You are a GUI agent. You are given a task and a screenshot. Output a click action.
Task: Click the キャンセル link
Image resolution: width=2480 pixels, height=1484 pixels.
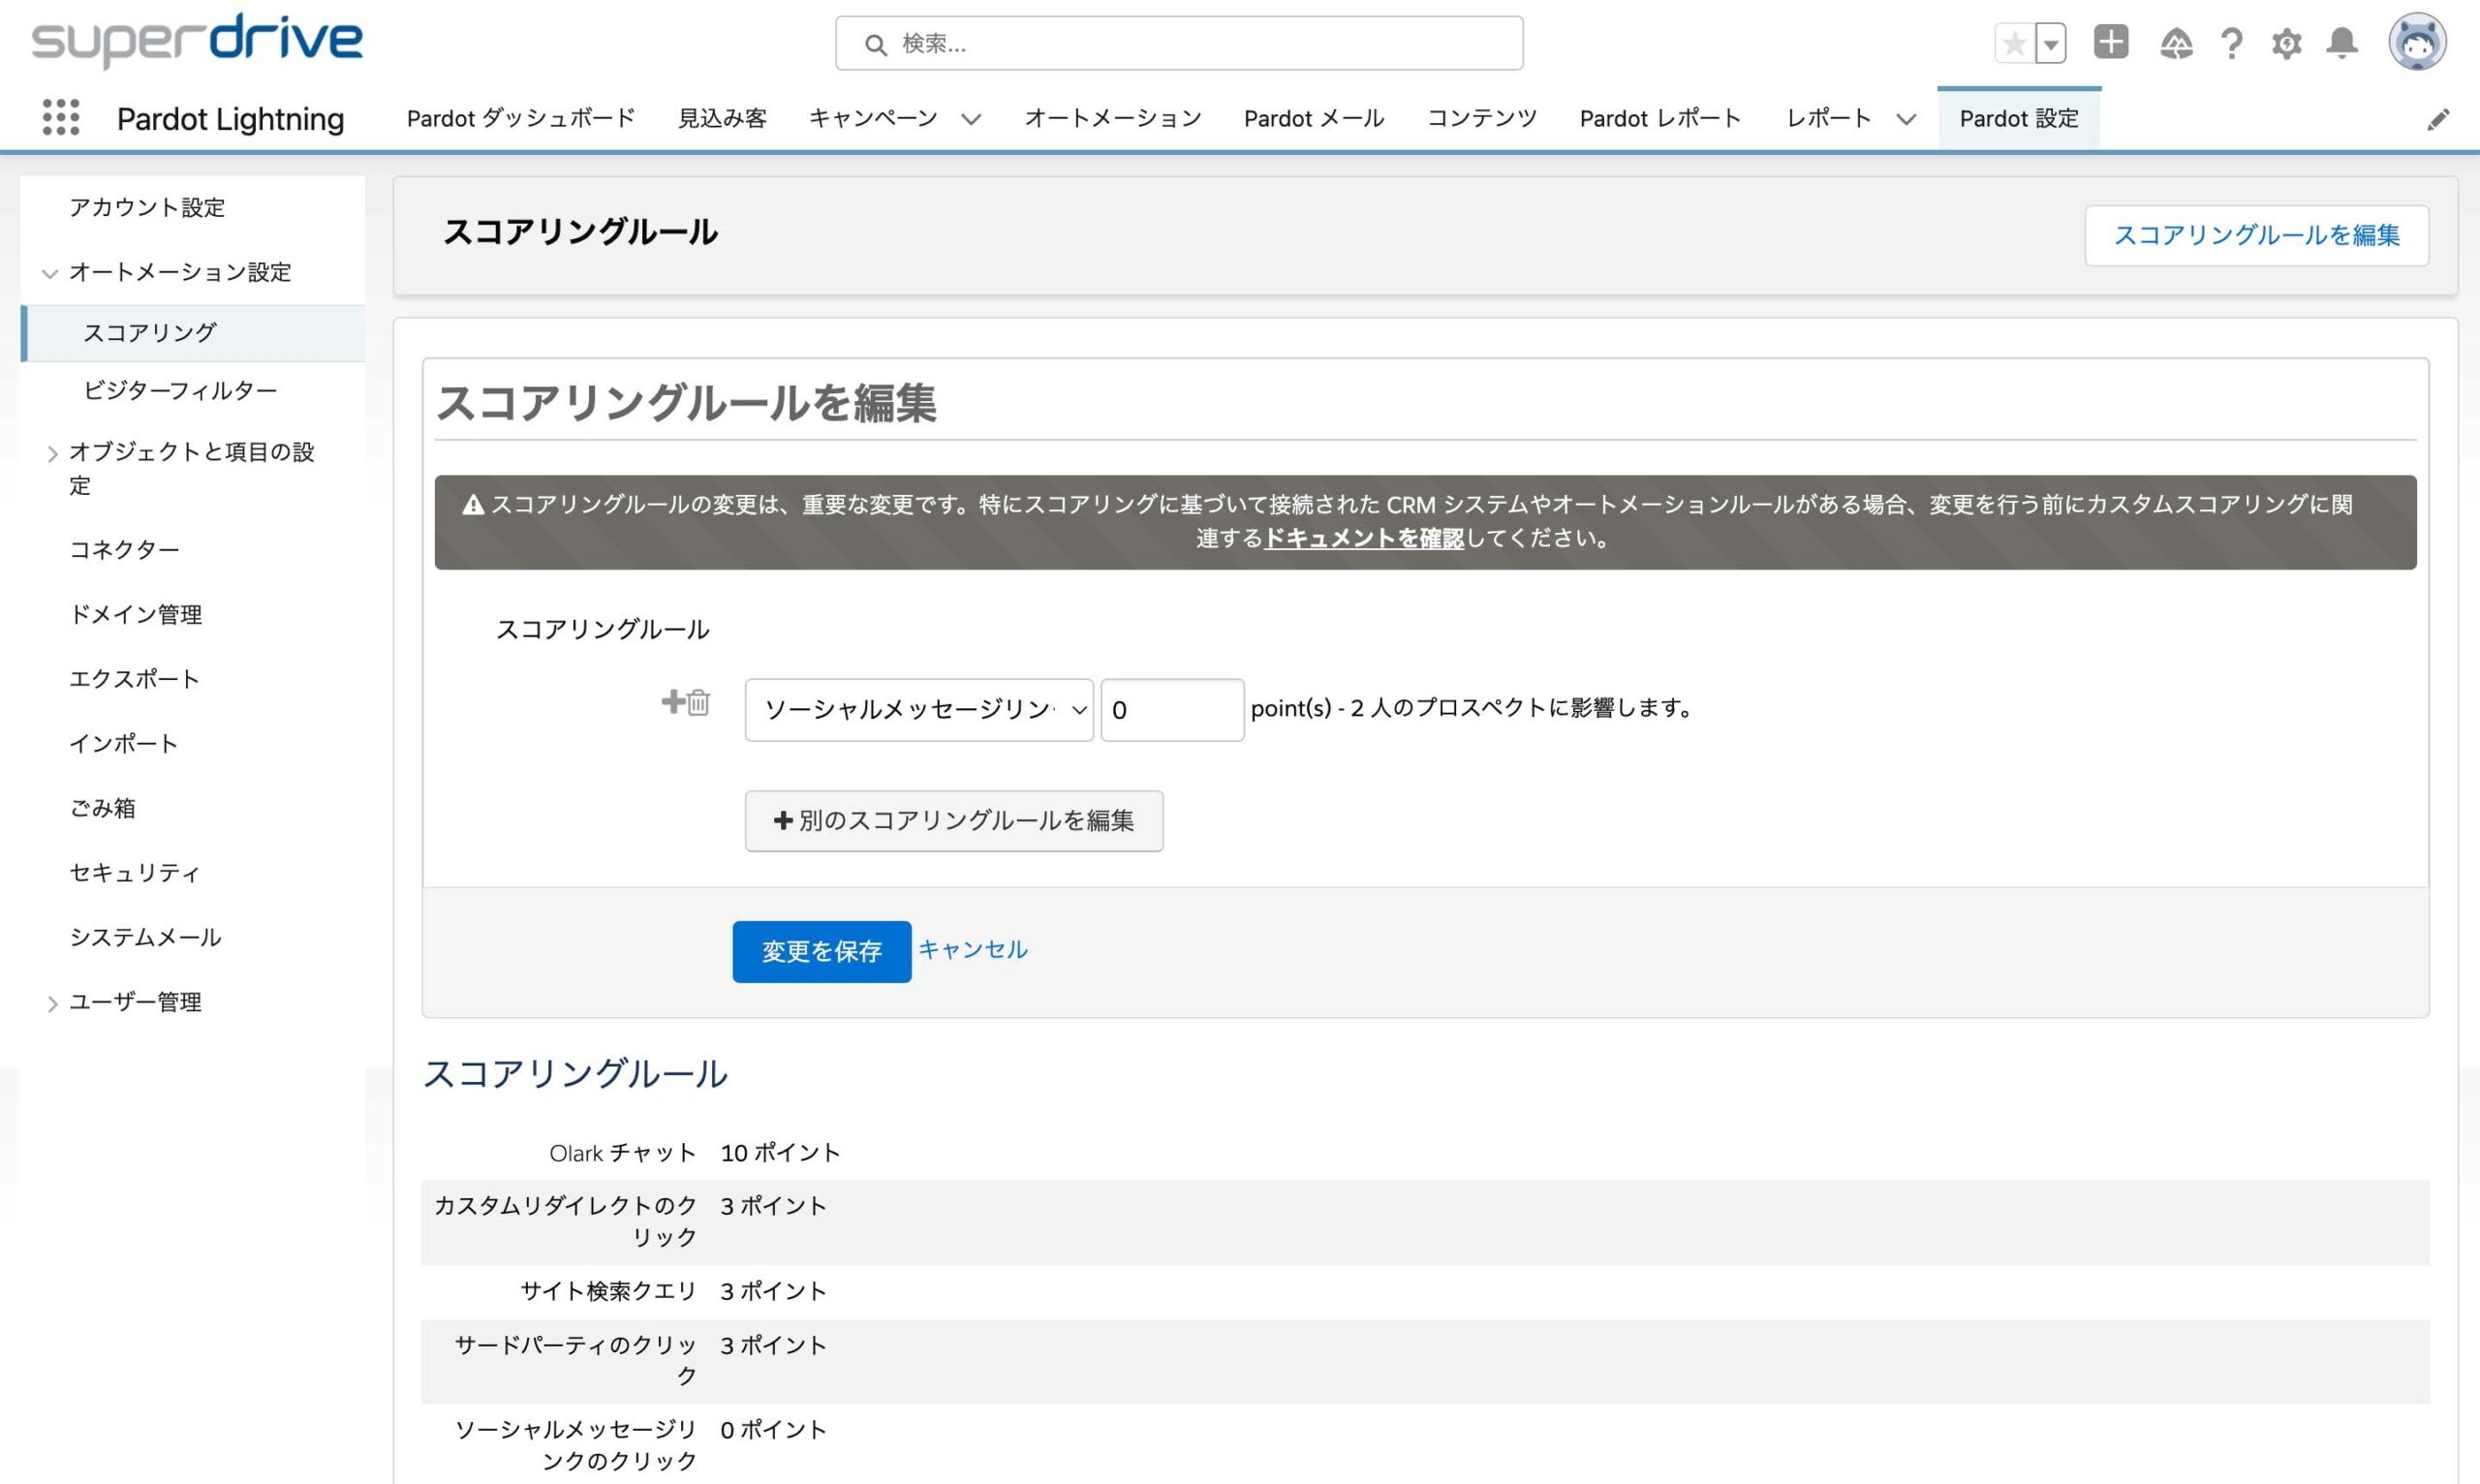pos(973,949)
